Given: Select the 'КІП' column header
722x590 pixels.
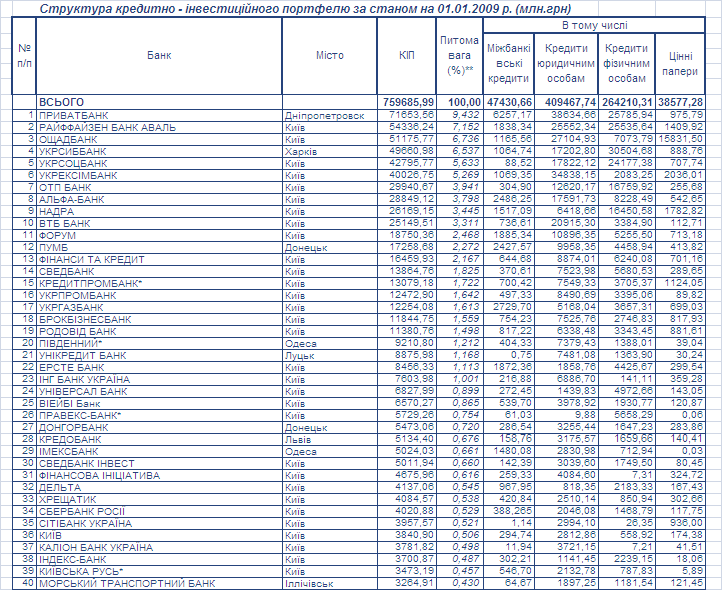Looking at the screenshot, I should (x=406, y=56).
